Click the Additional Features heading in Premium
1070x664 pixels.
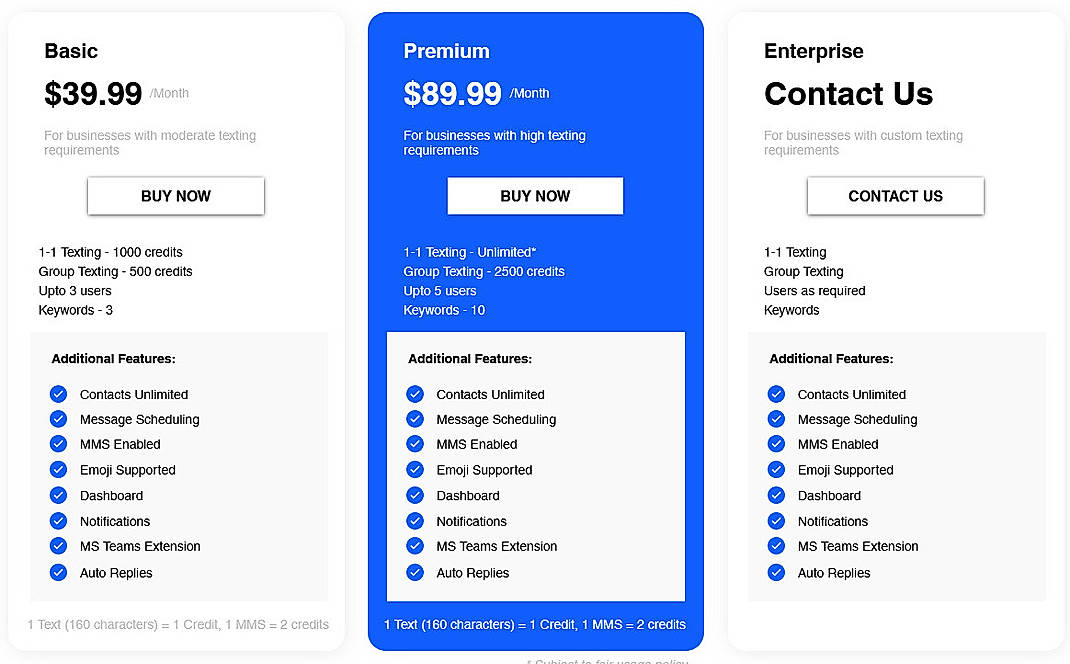pos(472,358)
